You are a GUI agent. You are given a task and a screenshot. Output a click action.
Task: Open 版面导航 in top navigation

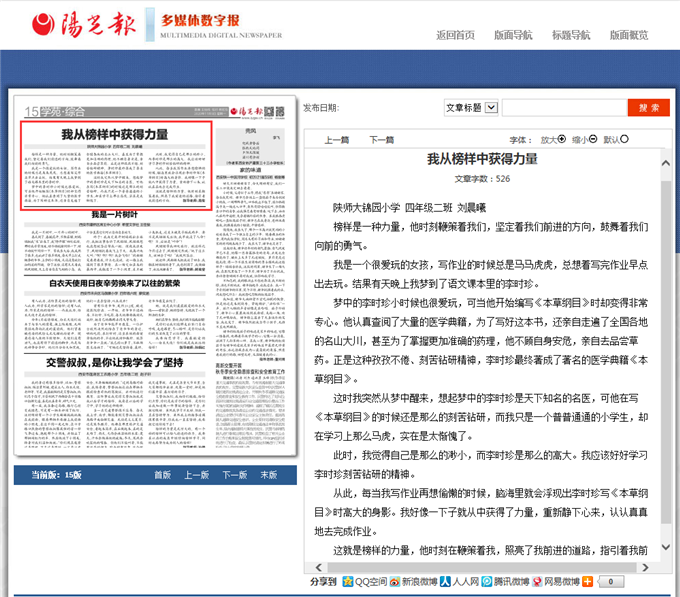[x=513, y=35]
